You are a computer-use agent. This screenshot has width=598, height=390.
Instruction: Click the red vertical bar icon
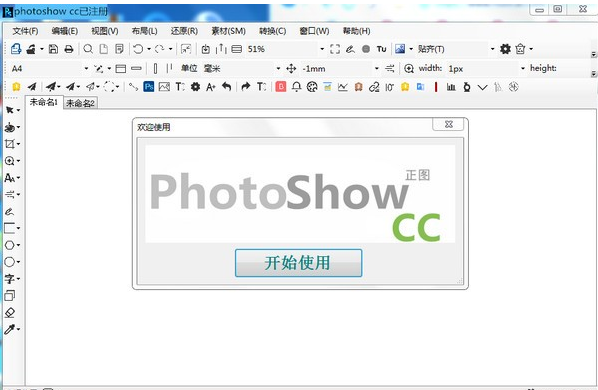pyautogui.click(x=436, y=87)
